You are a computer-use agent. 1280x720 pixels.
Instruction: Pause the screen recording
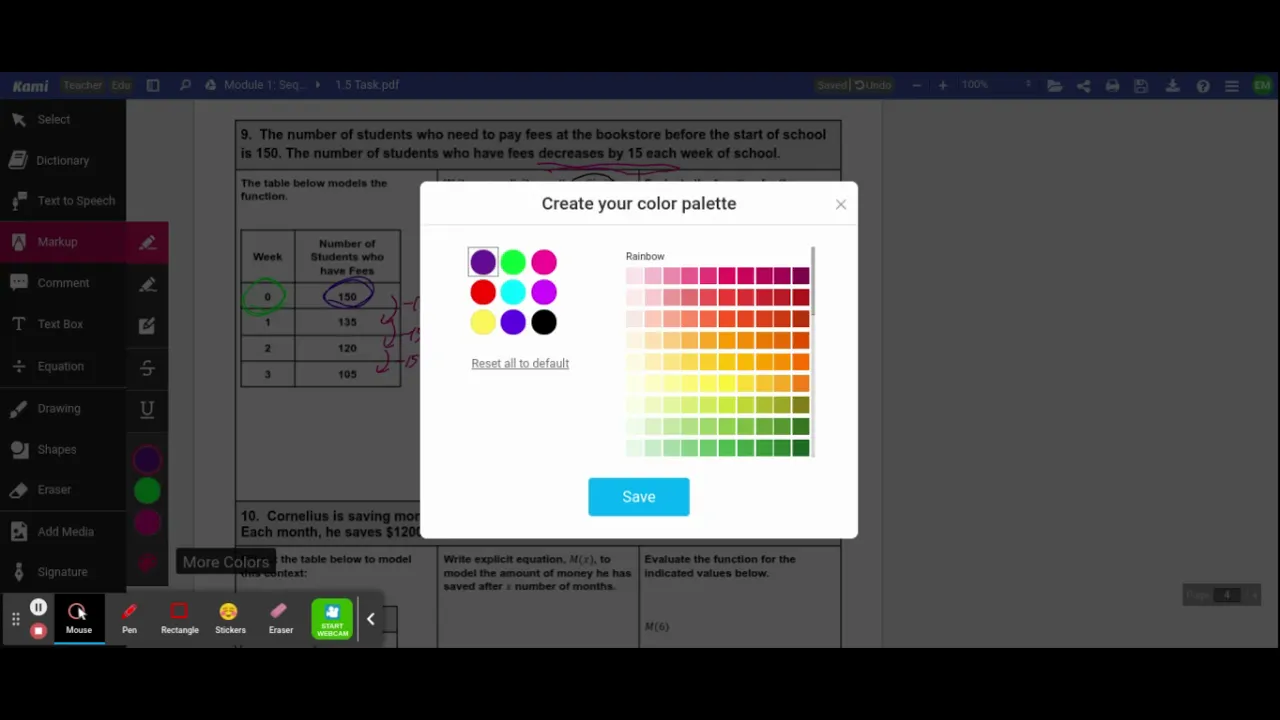point(38,607)
